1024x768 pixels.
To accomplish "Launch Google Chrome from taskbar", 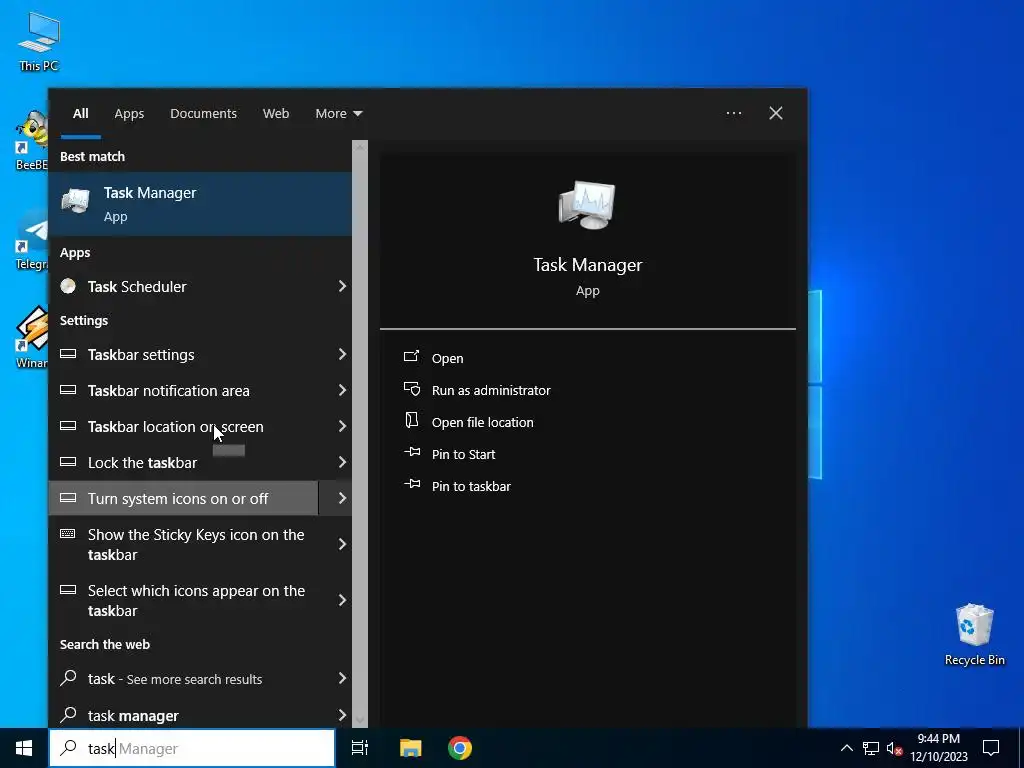I will tap(460, 748).
